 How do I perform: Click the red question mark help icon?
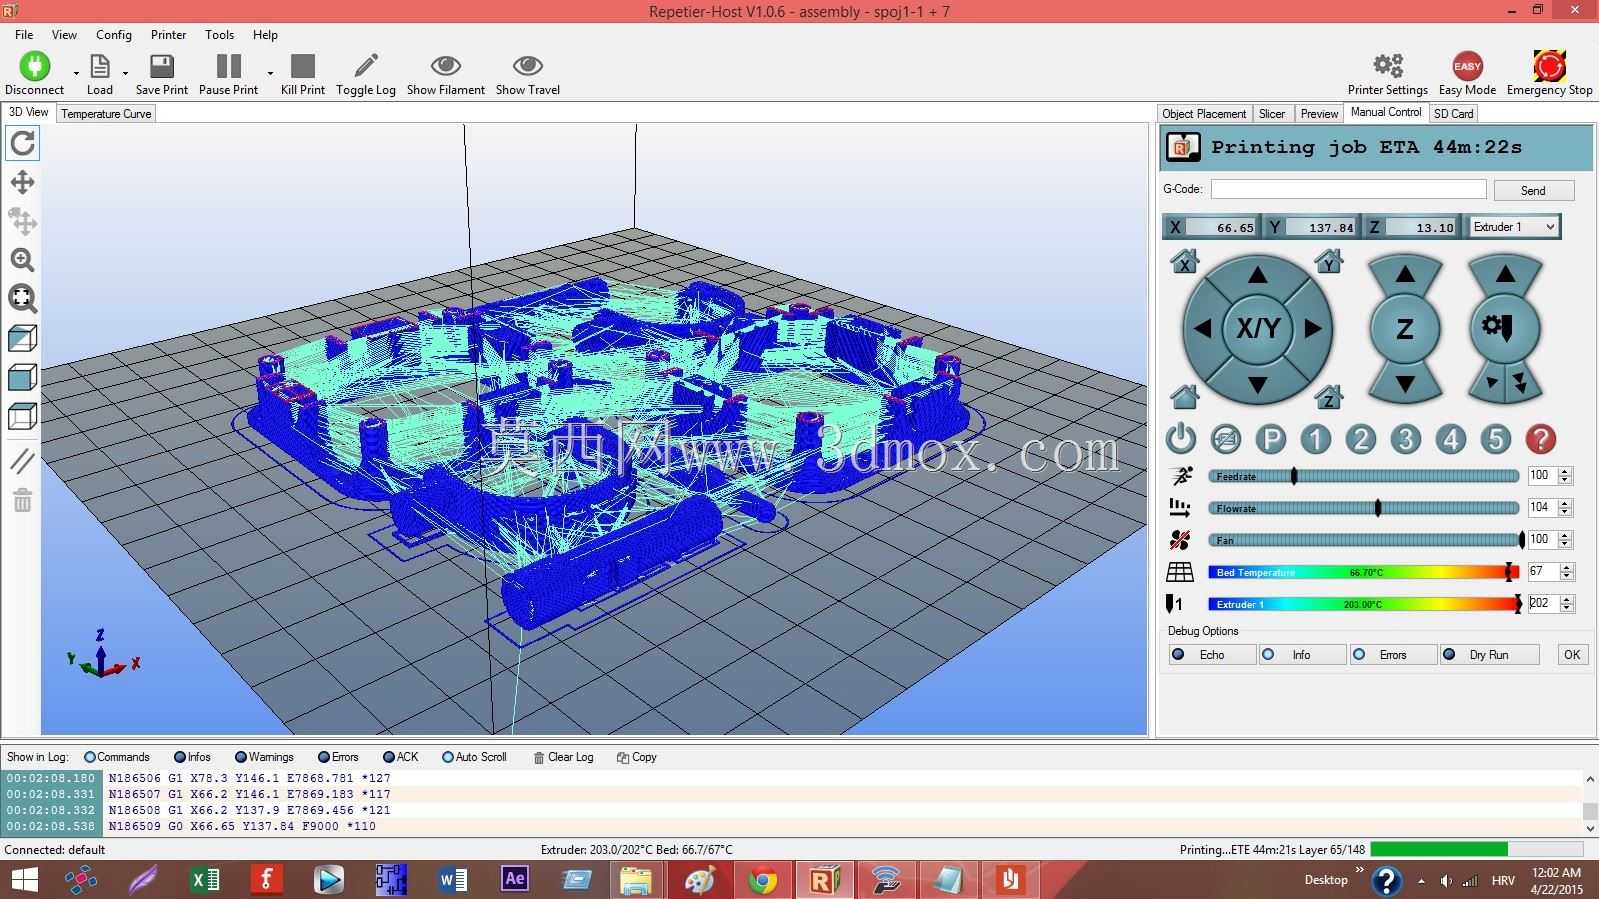pos(1541,439)
